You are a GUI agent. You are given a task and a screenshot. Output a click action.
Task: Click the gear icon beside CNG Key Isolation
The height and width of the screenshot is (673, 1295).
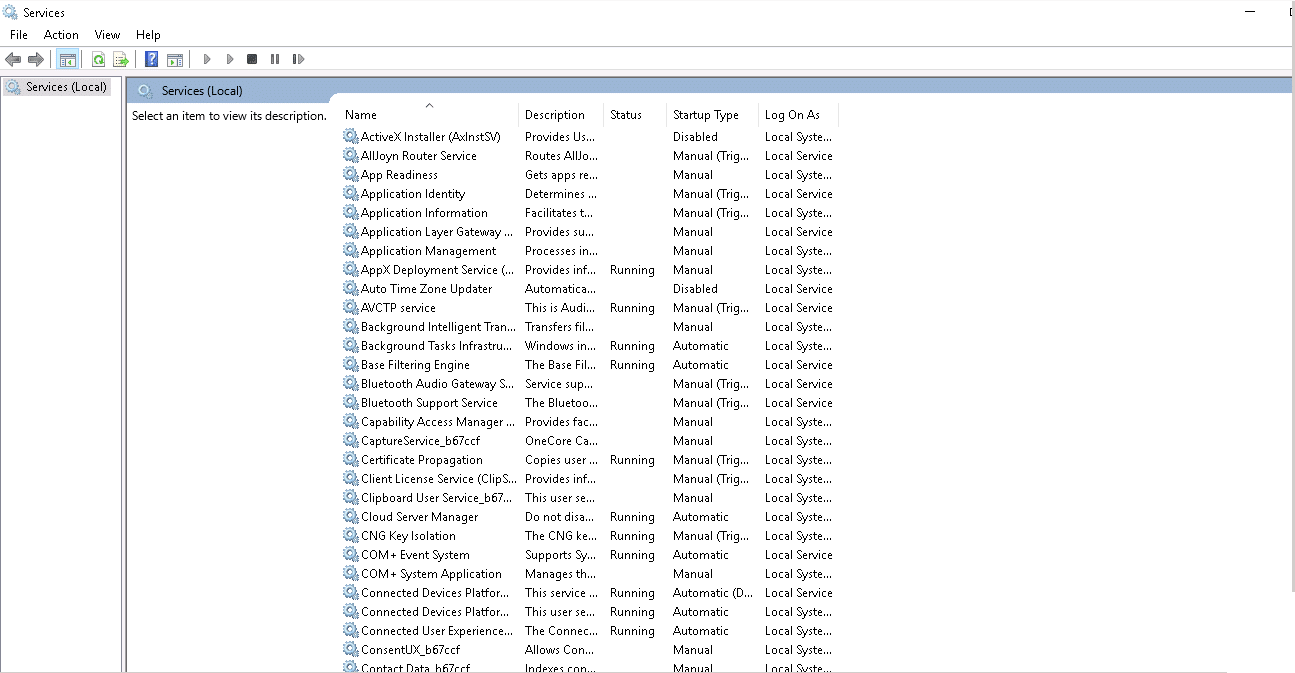(x=350, y=535)
